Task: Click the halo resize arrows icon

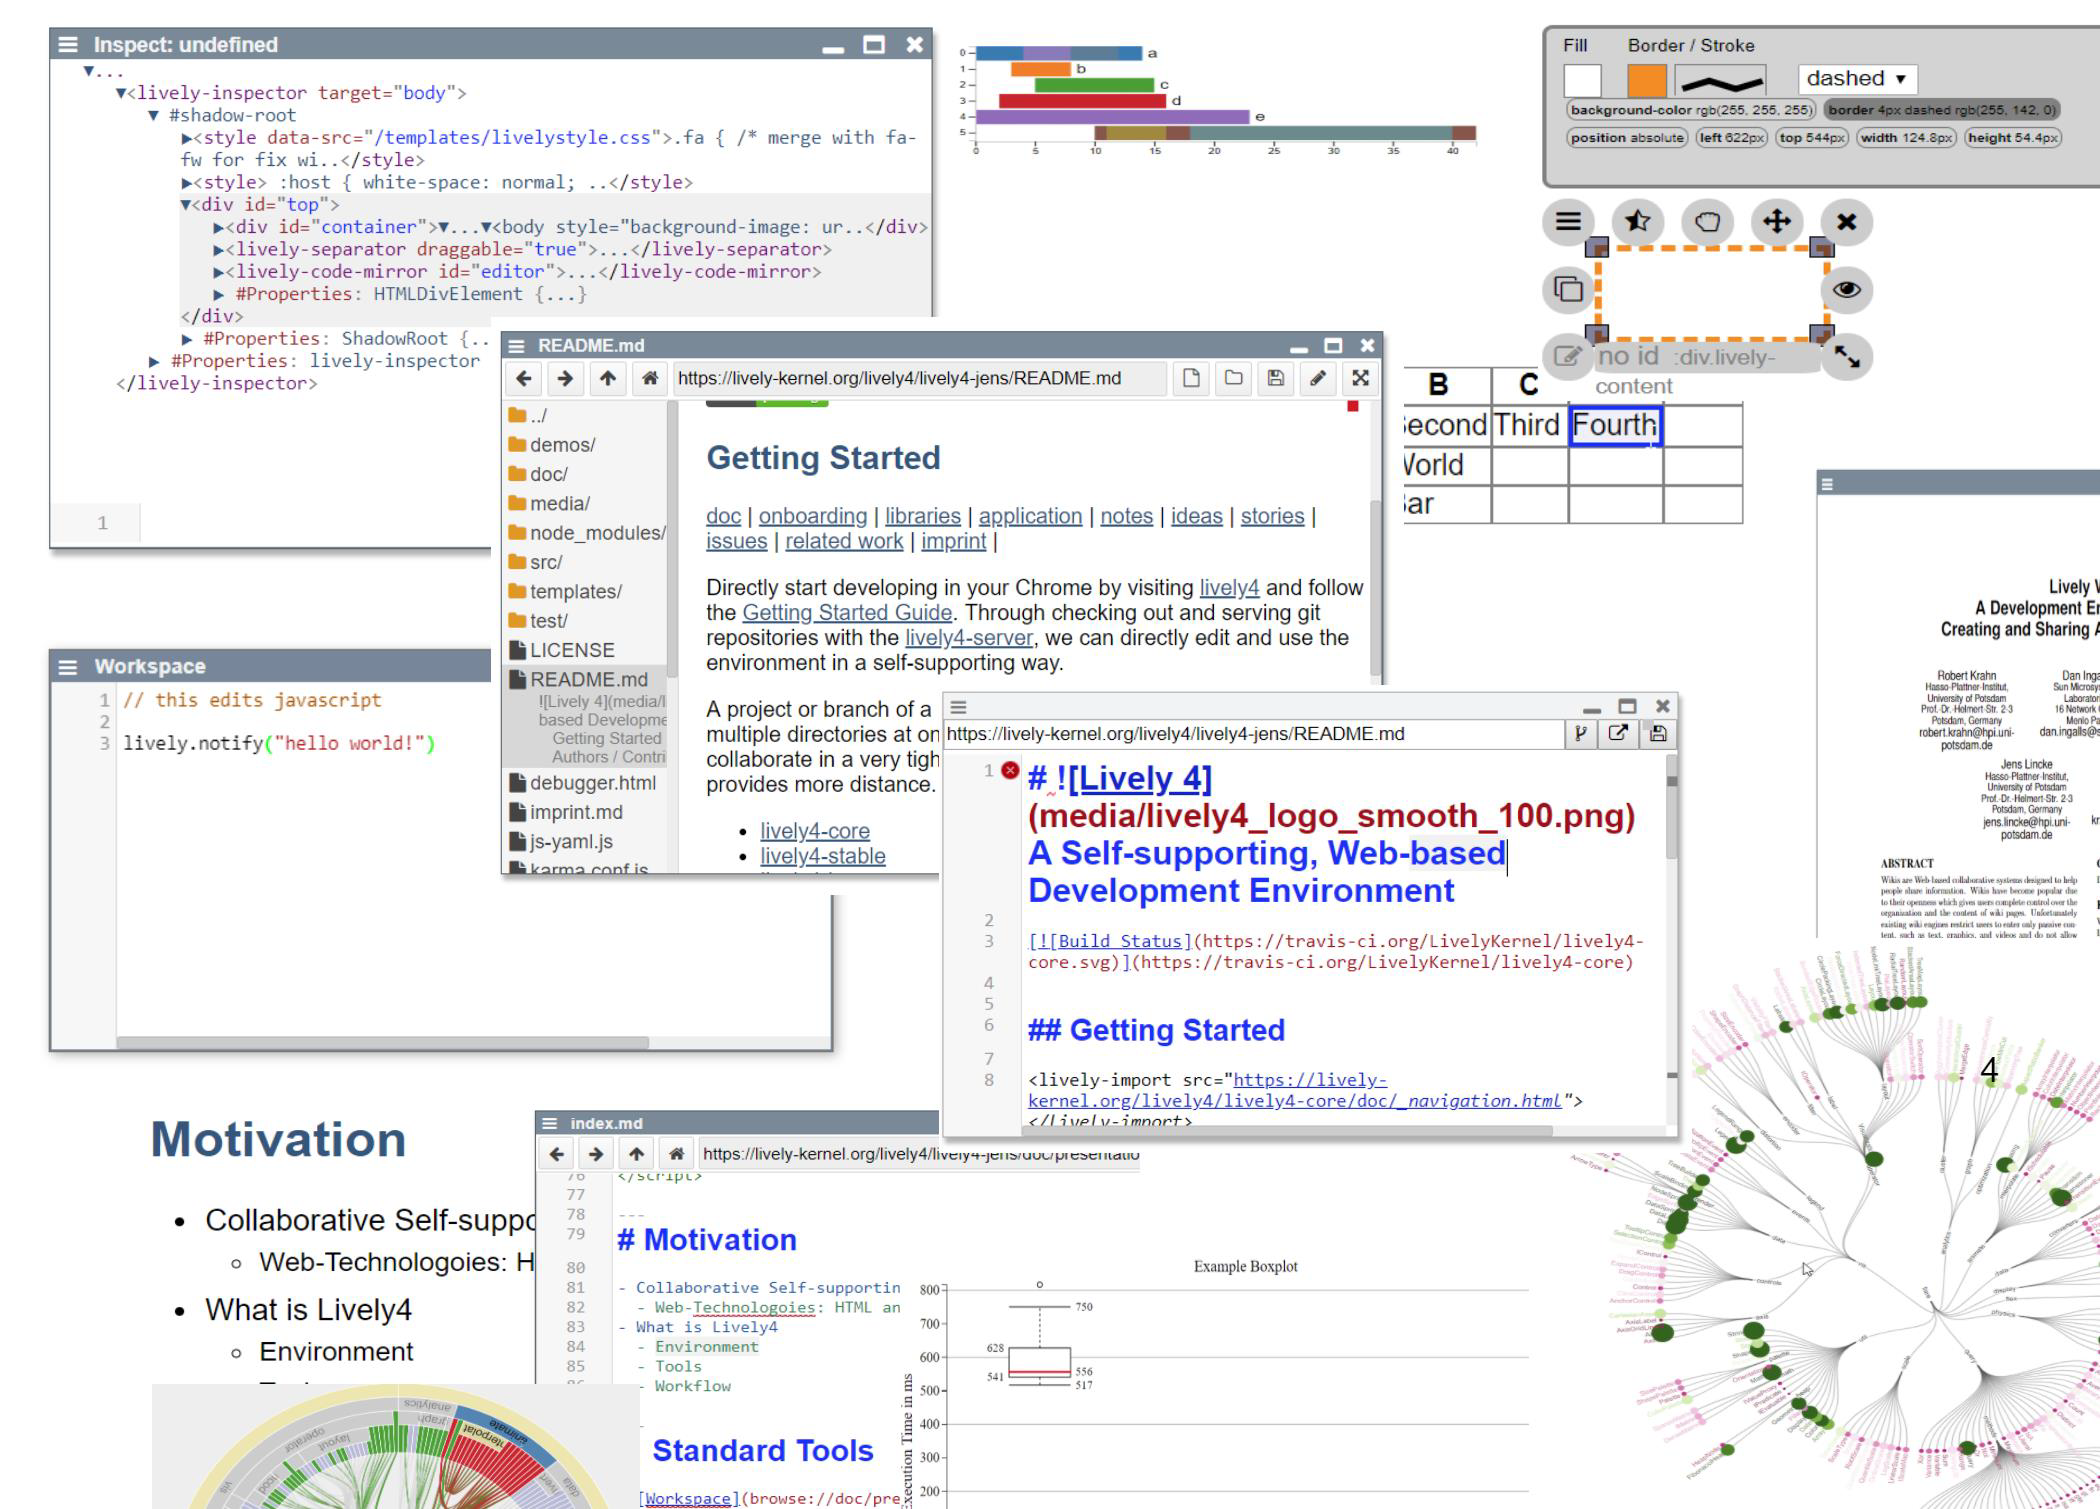Action: (1846, 357)
